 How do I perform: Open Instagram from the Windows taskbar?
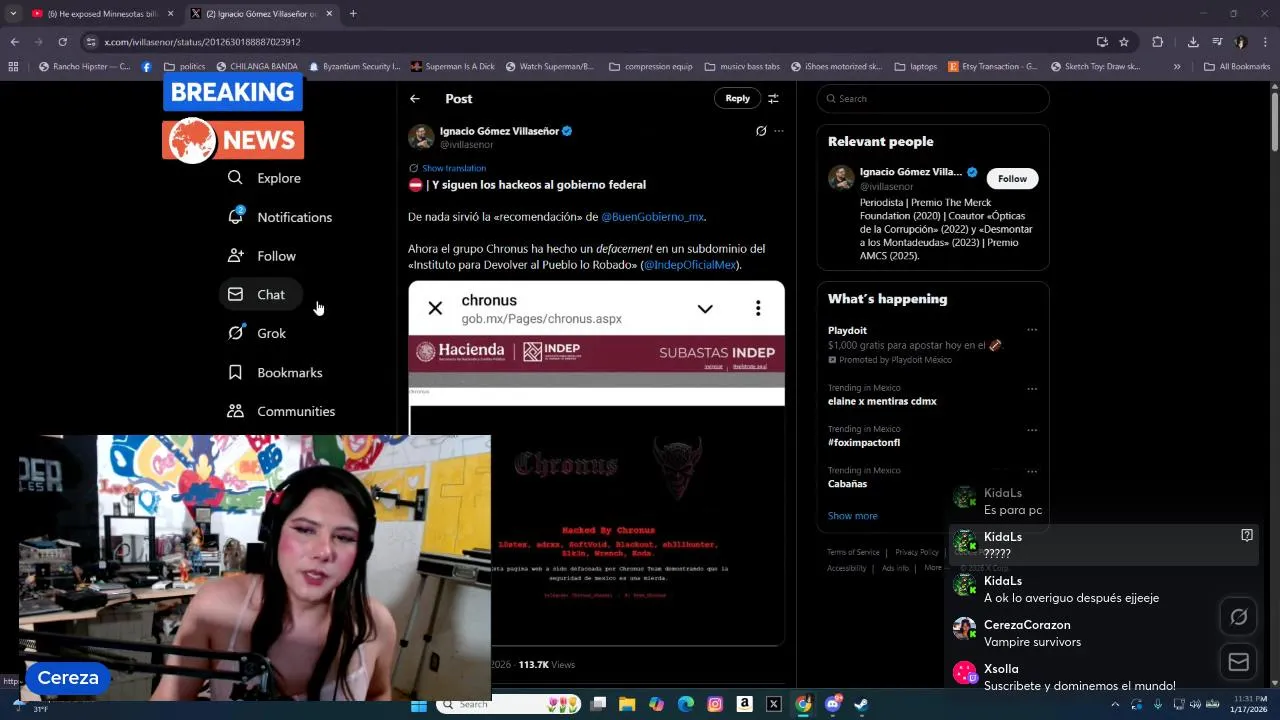pos(715,704)
